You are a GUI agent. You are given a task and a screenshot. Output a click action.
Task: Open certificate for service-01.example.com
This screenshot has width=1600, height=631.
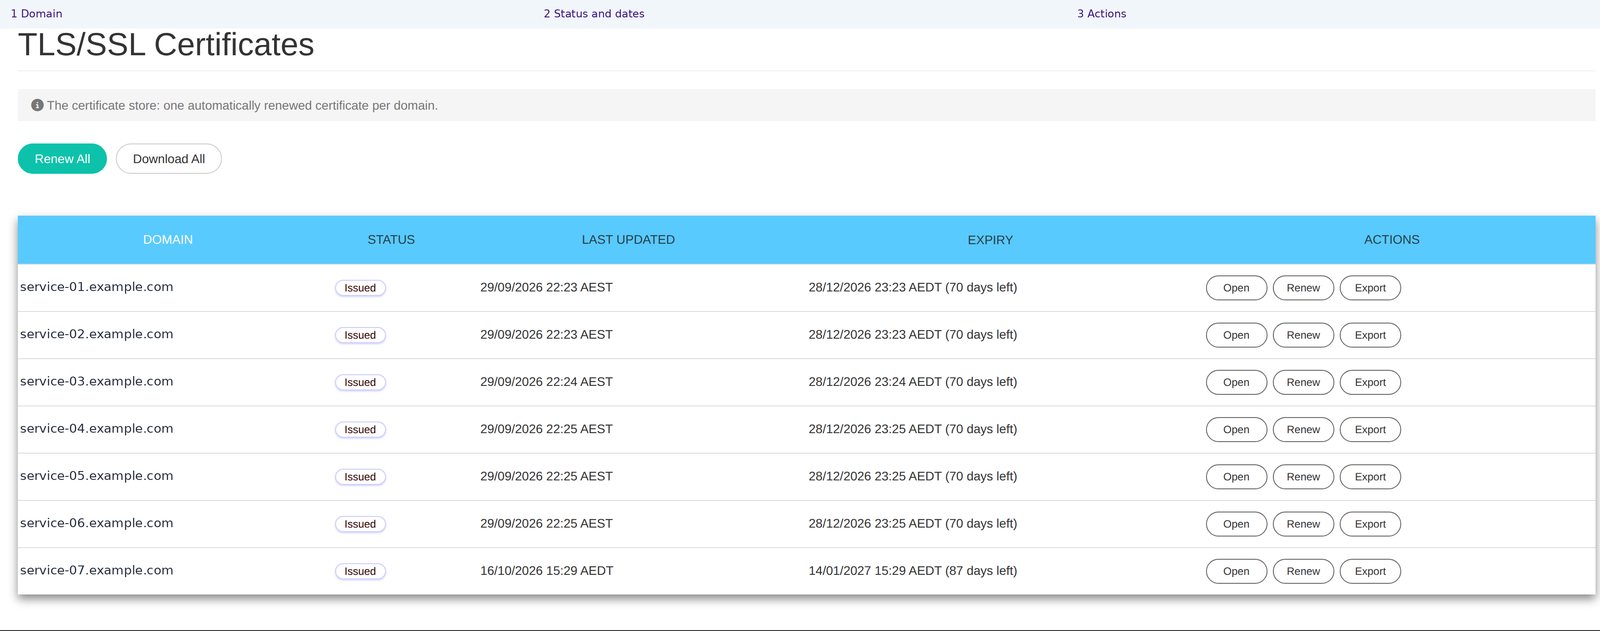tap(1236, 288)
